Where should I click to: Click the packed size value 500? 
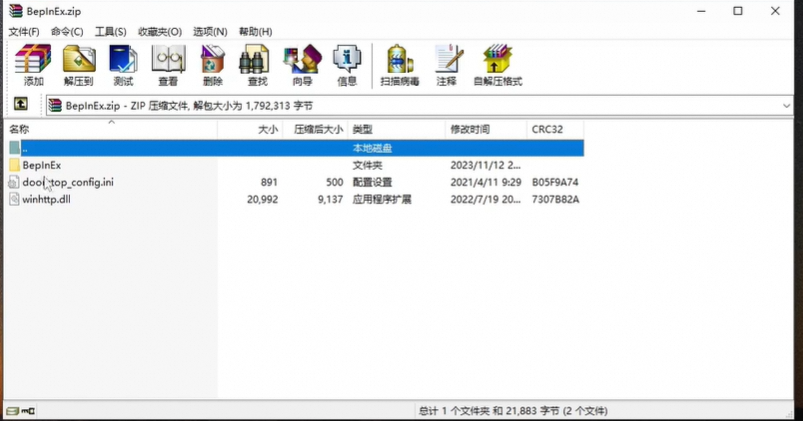pos(334,182)
